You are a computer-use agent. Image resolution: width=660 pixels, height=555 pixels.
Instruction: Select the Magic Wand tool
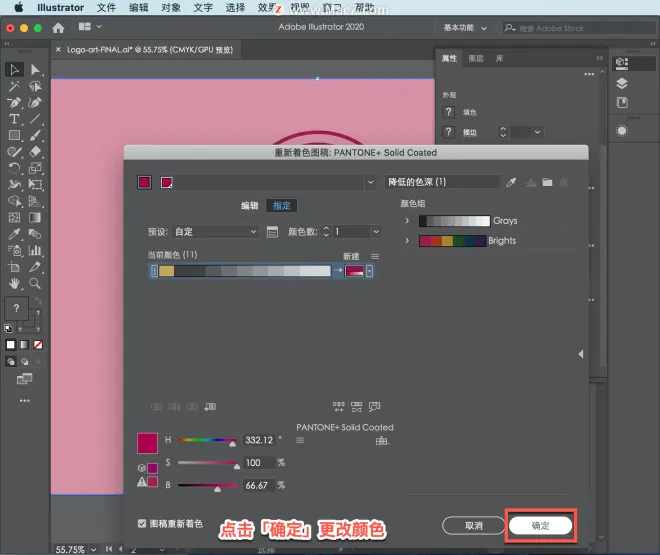pyautogui.click(x=14, y=86)
